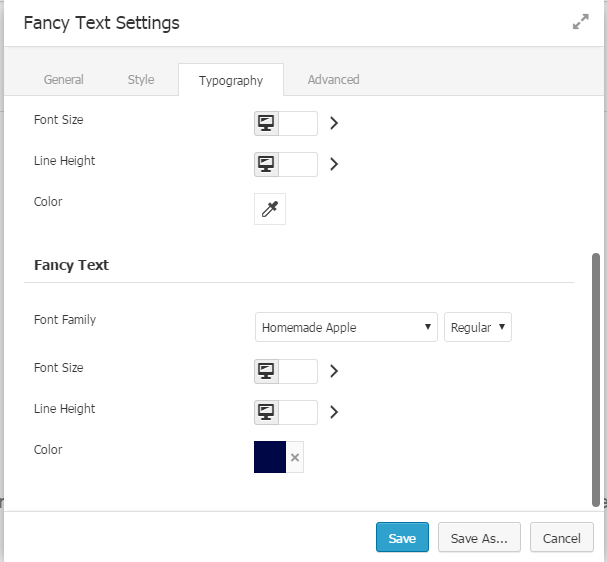Save the Fancy Text settings
The height and width of the screenshot is (562, 607).
click(402, 538)
